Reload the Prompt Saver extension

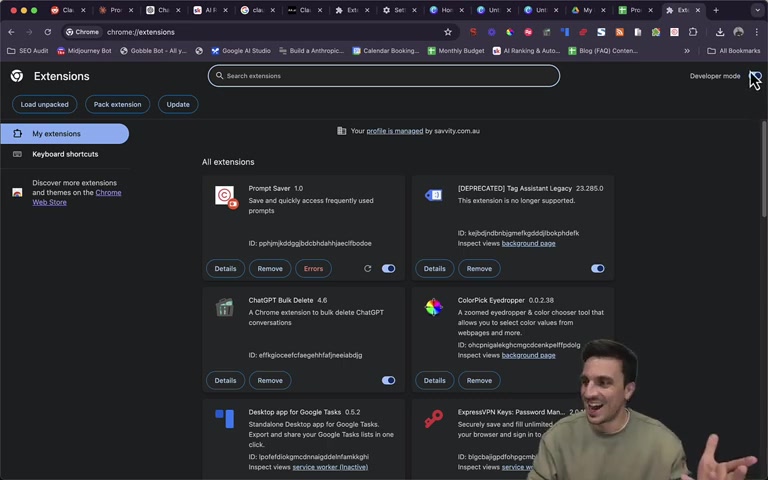click(x=367, y=268)
